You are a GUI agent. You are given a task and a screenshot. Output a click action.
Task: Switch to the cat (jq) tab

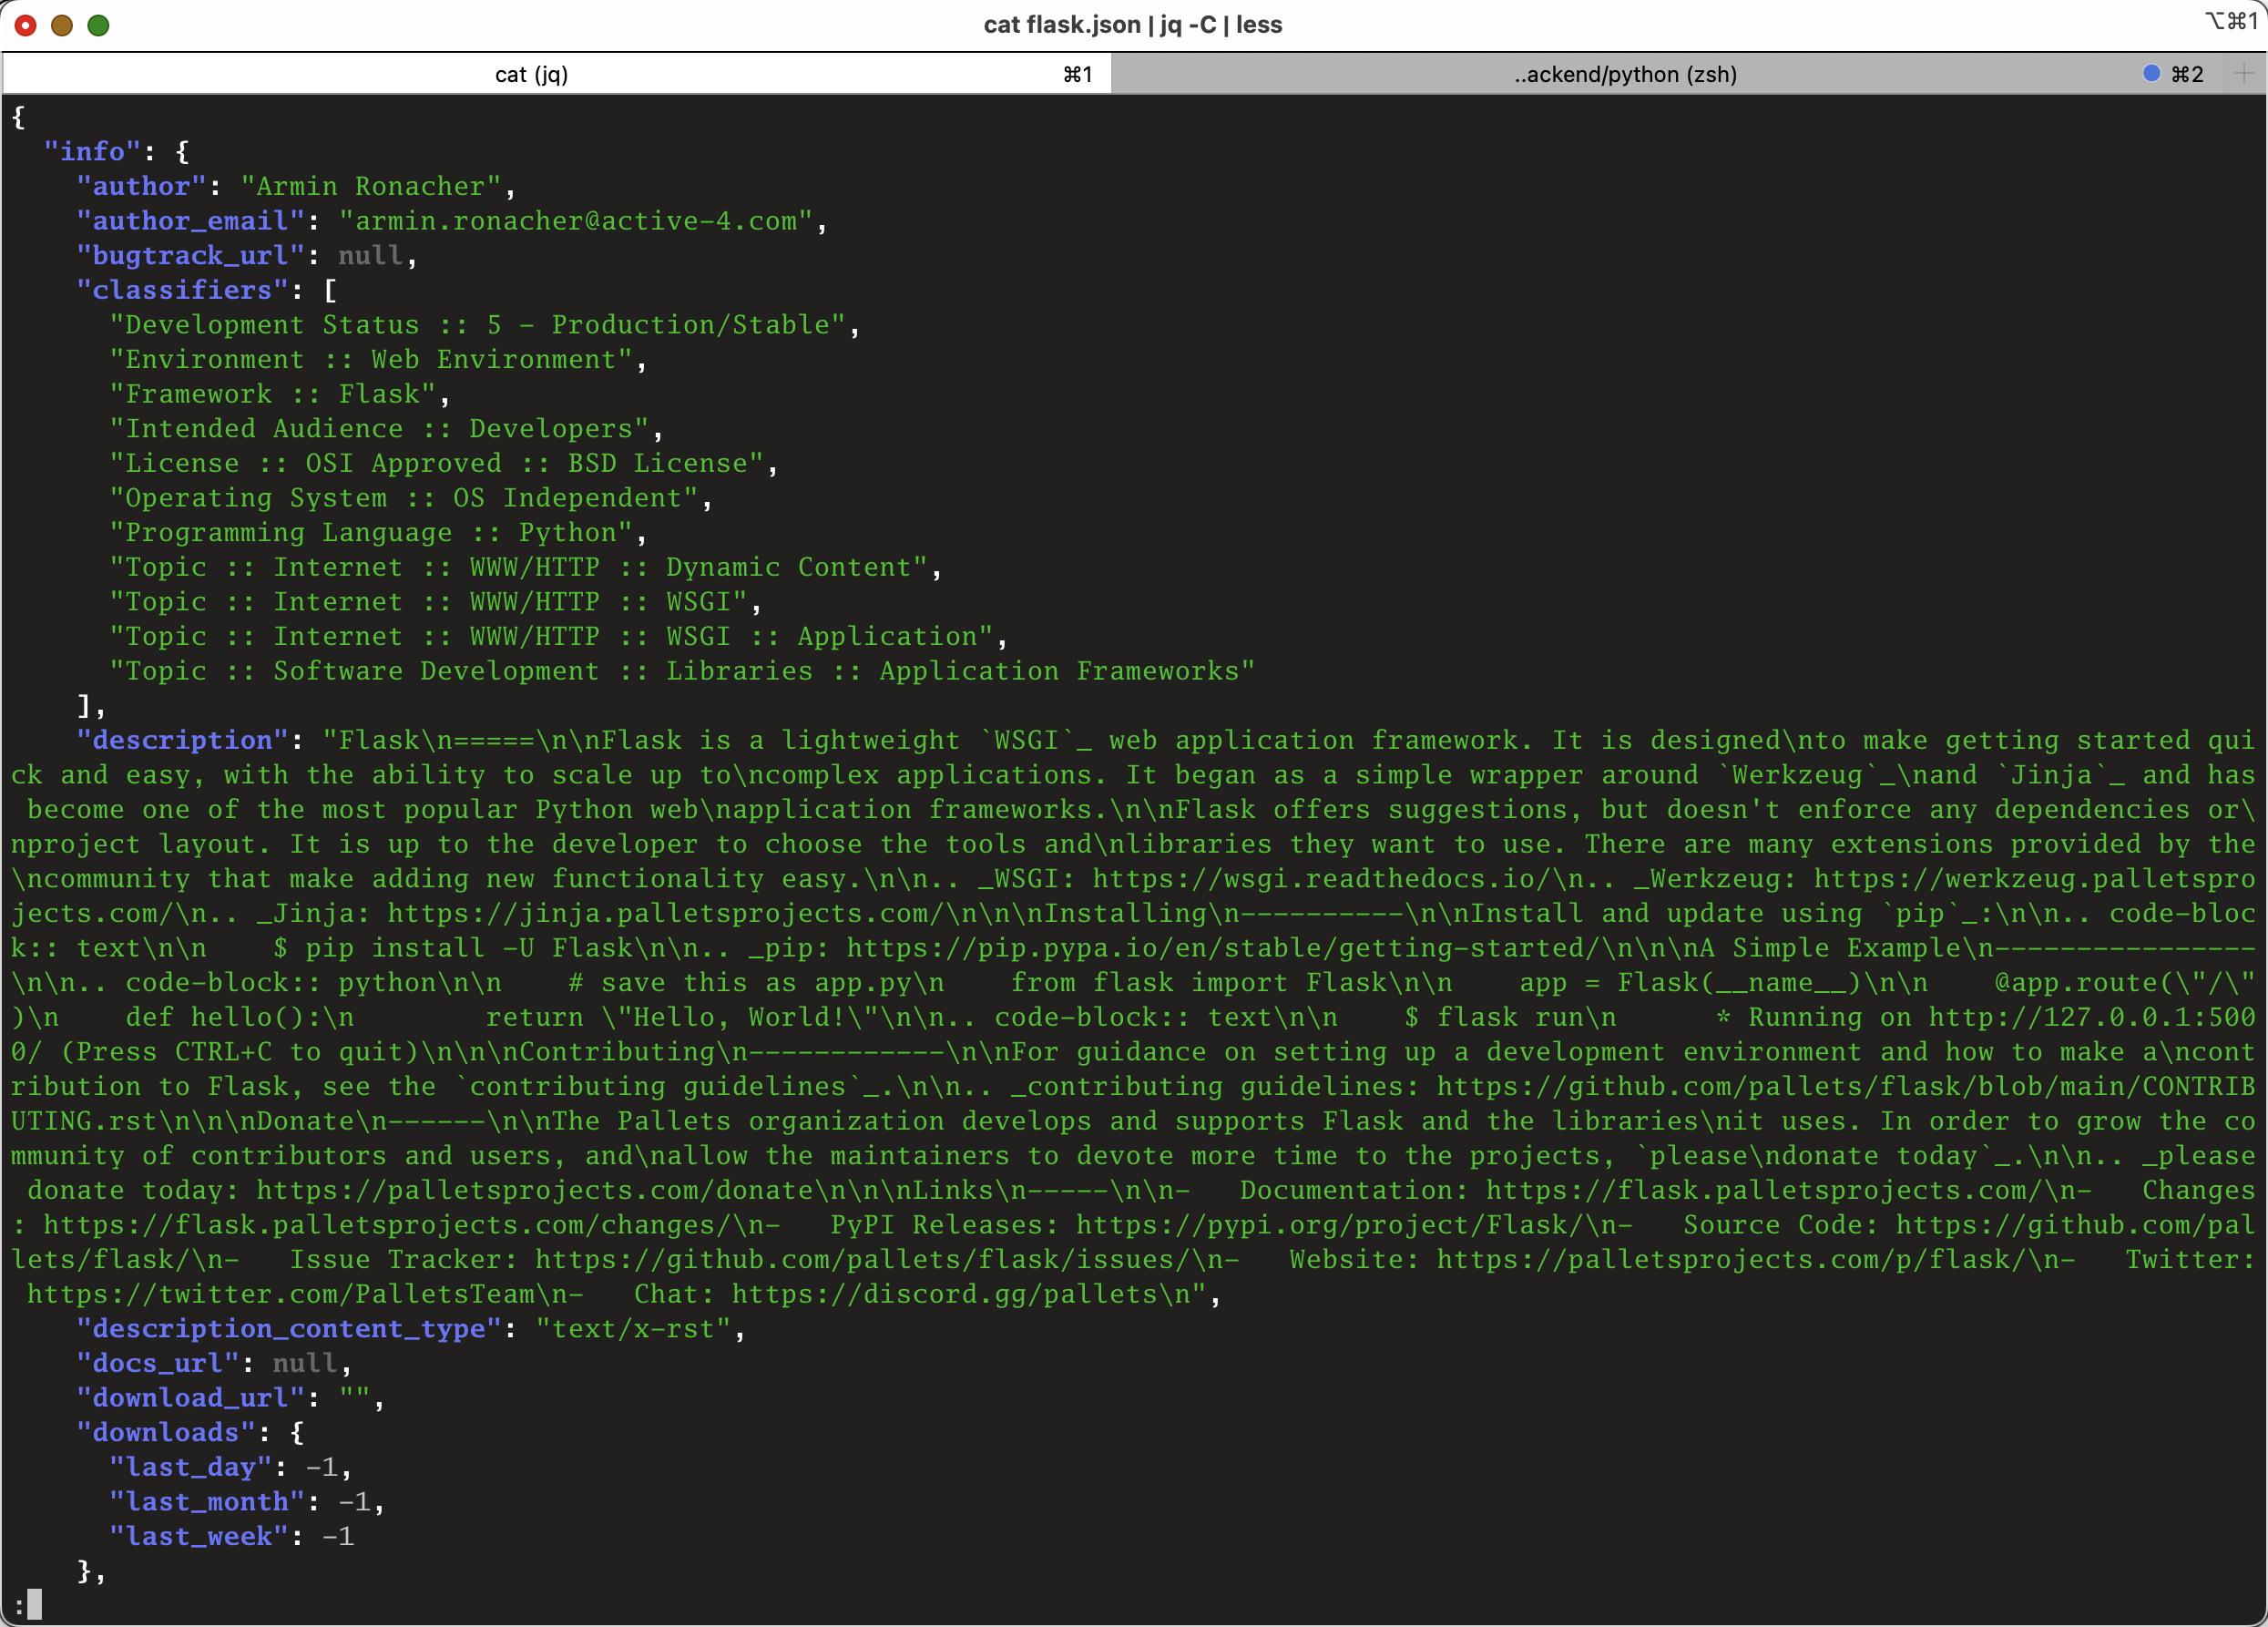(556, 74)
